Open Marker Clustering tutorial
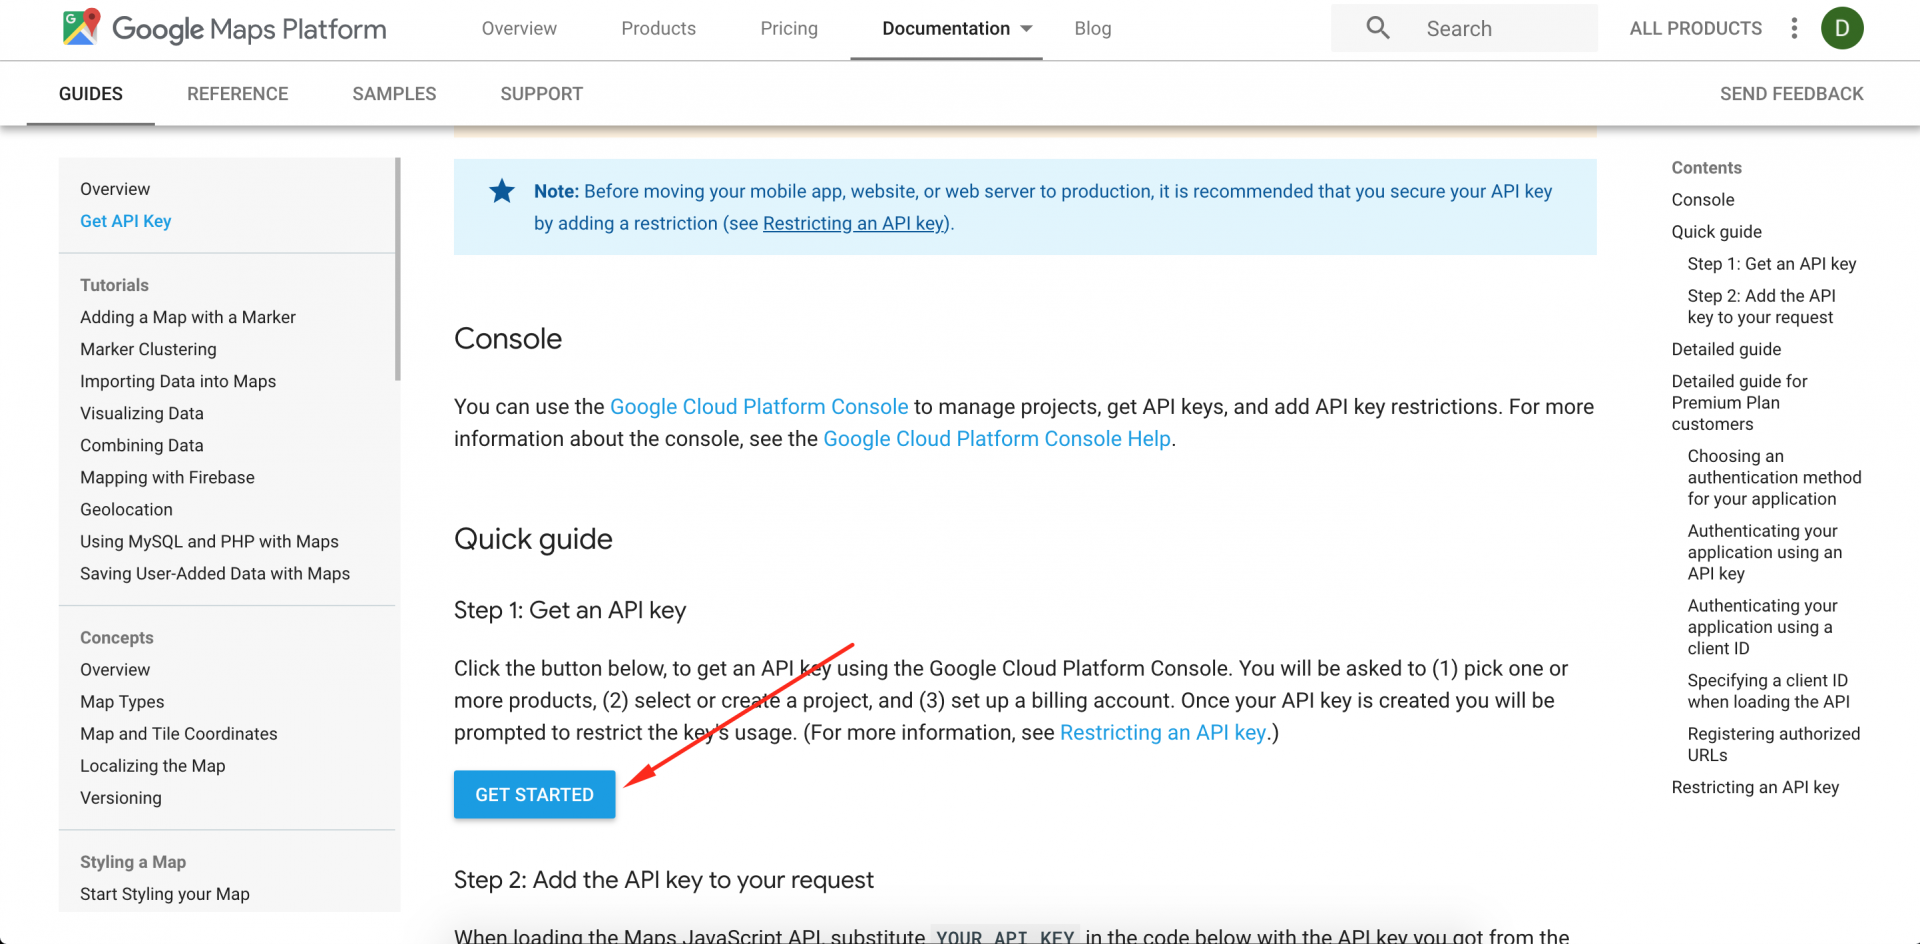The image size is (1920, 944). [x=148, y=349]
